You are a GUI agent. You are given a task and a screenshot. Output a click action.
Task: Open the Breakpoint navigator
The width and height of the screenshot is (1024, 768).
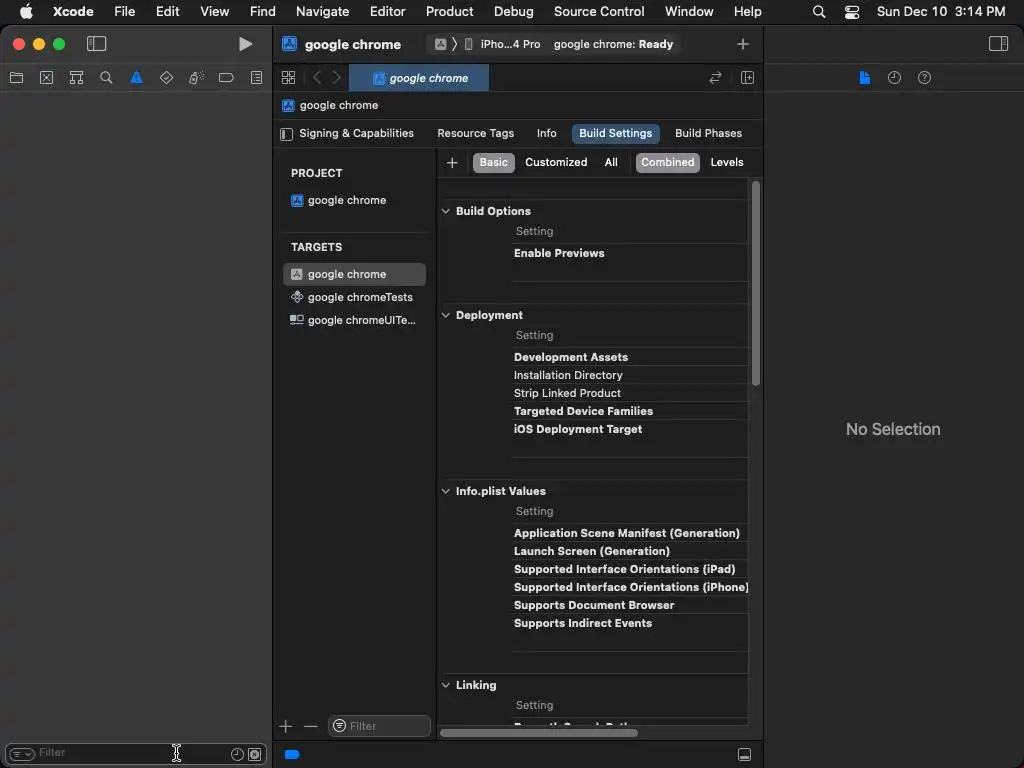[226, 78]
